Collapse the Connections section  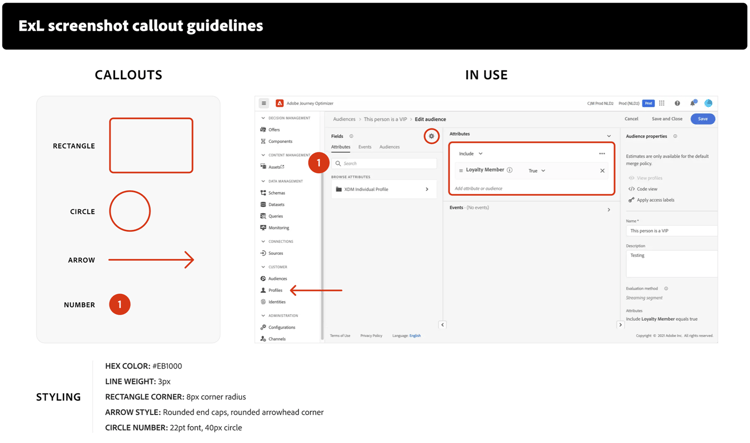coord(263,242)
